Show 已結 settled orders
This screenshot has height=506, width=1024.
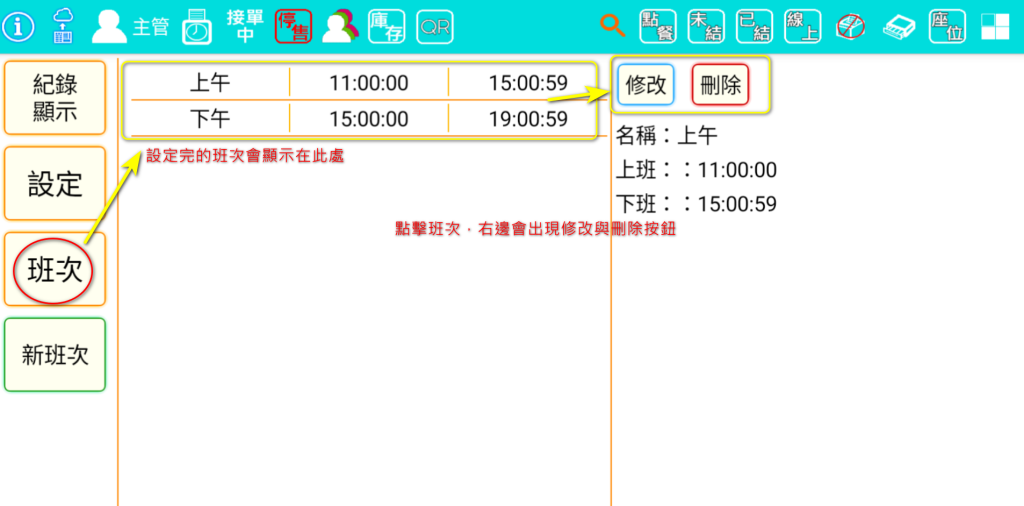pos(754,27)
